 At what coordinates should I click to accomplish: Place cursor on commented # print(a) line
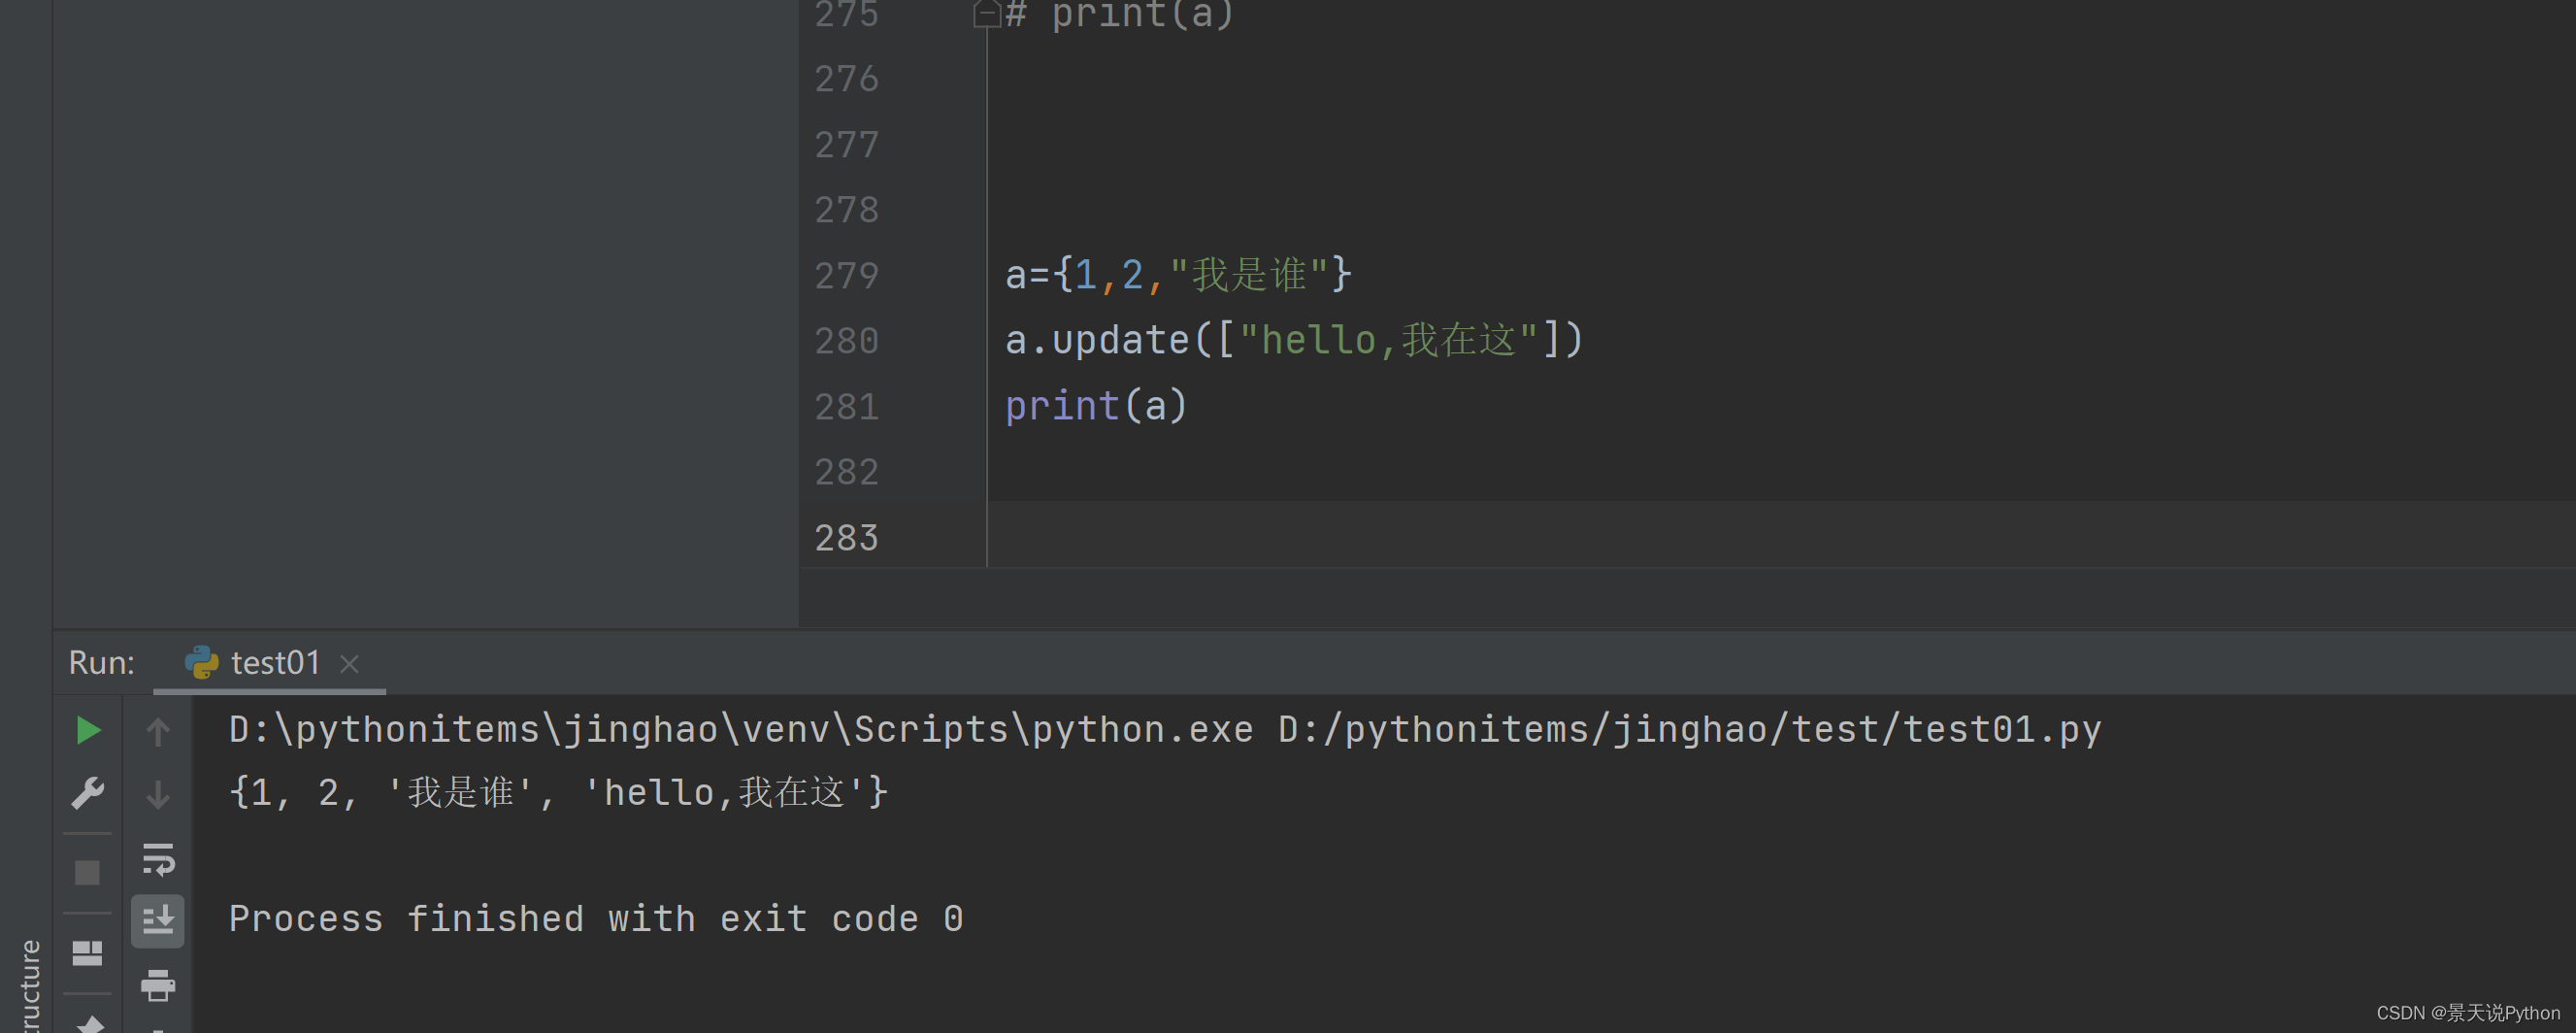[1120, 14]
